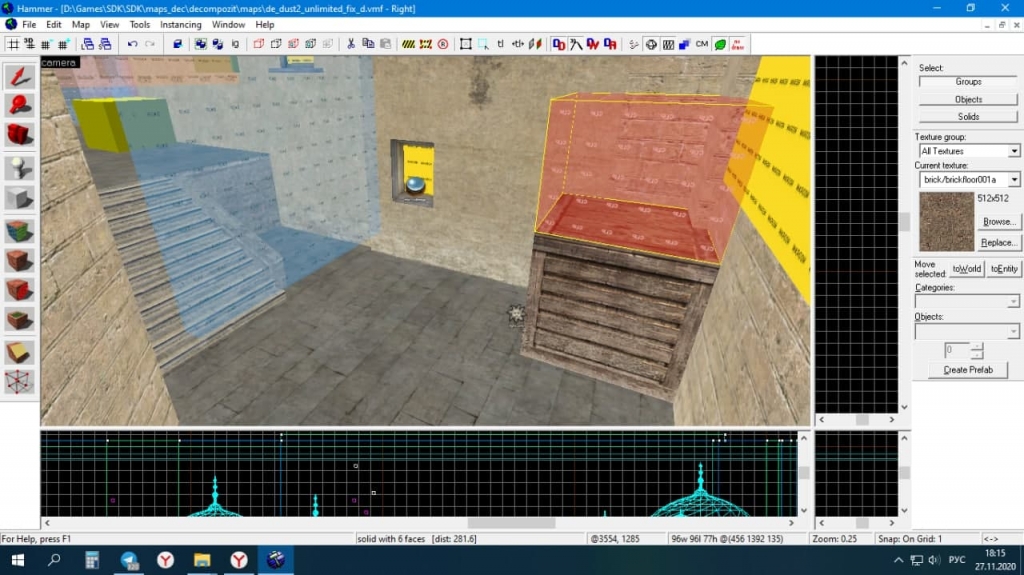Select the Magnify tool in left toolbar
The width and height of the screenshot is (1024, 575).
point(19,105)
